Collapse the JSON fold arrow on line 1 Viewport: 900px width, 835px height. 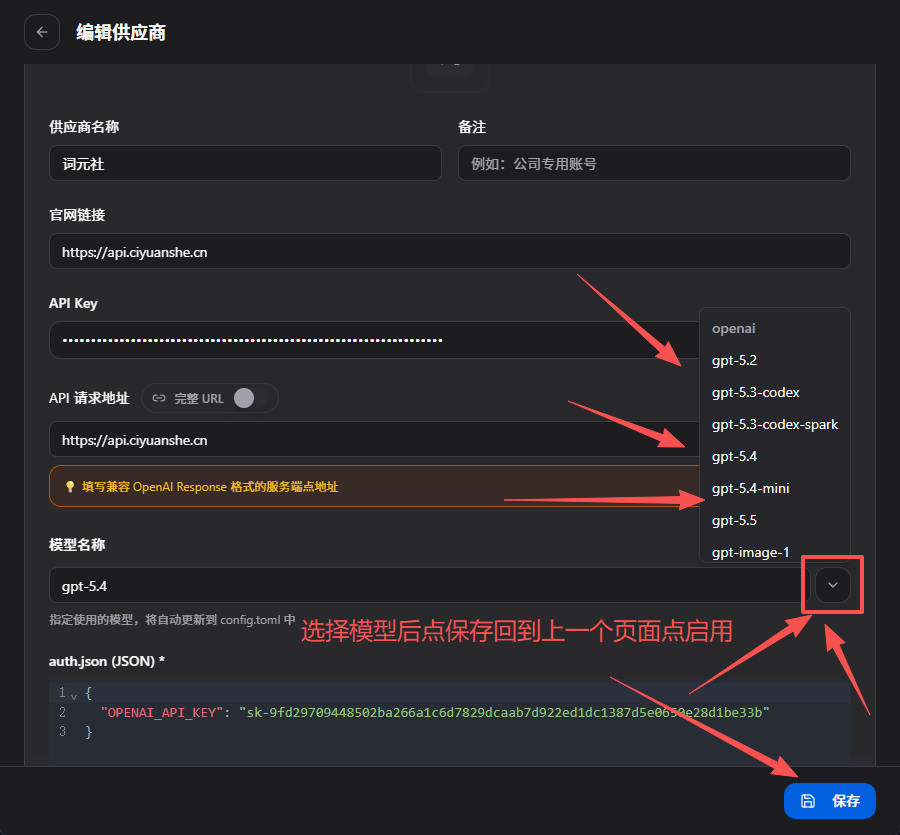[x=74, y=697]
